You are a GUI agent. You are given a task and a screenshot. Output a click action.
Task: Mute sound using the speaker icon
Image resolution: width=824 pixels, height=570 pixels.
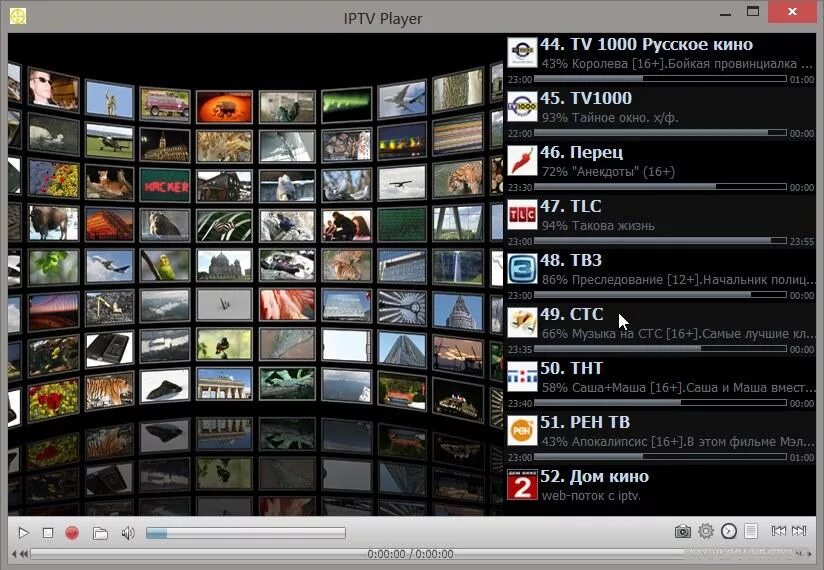point(128,533)
